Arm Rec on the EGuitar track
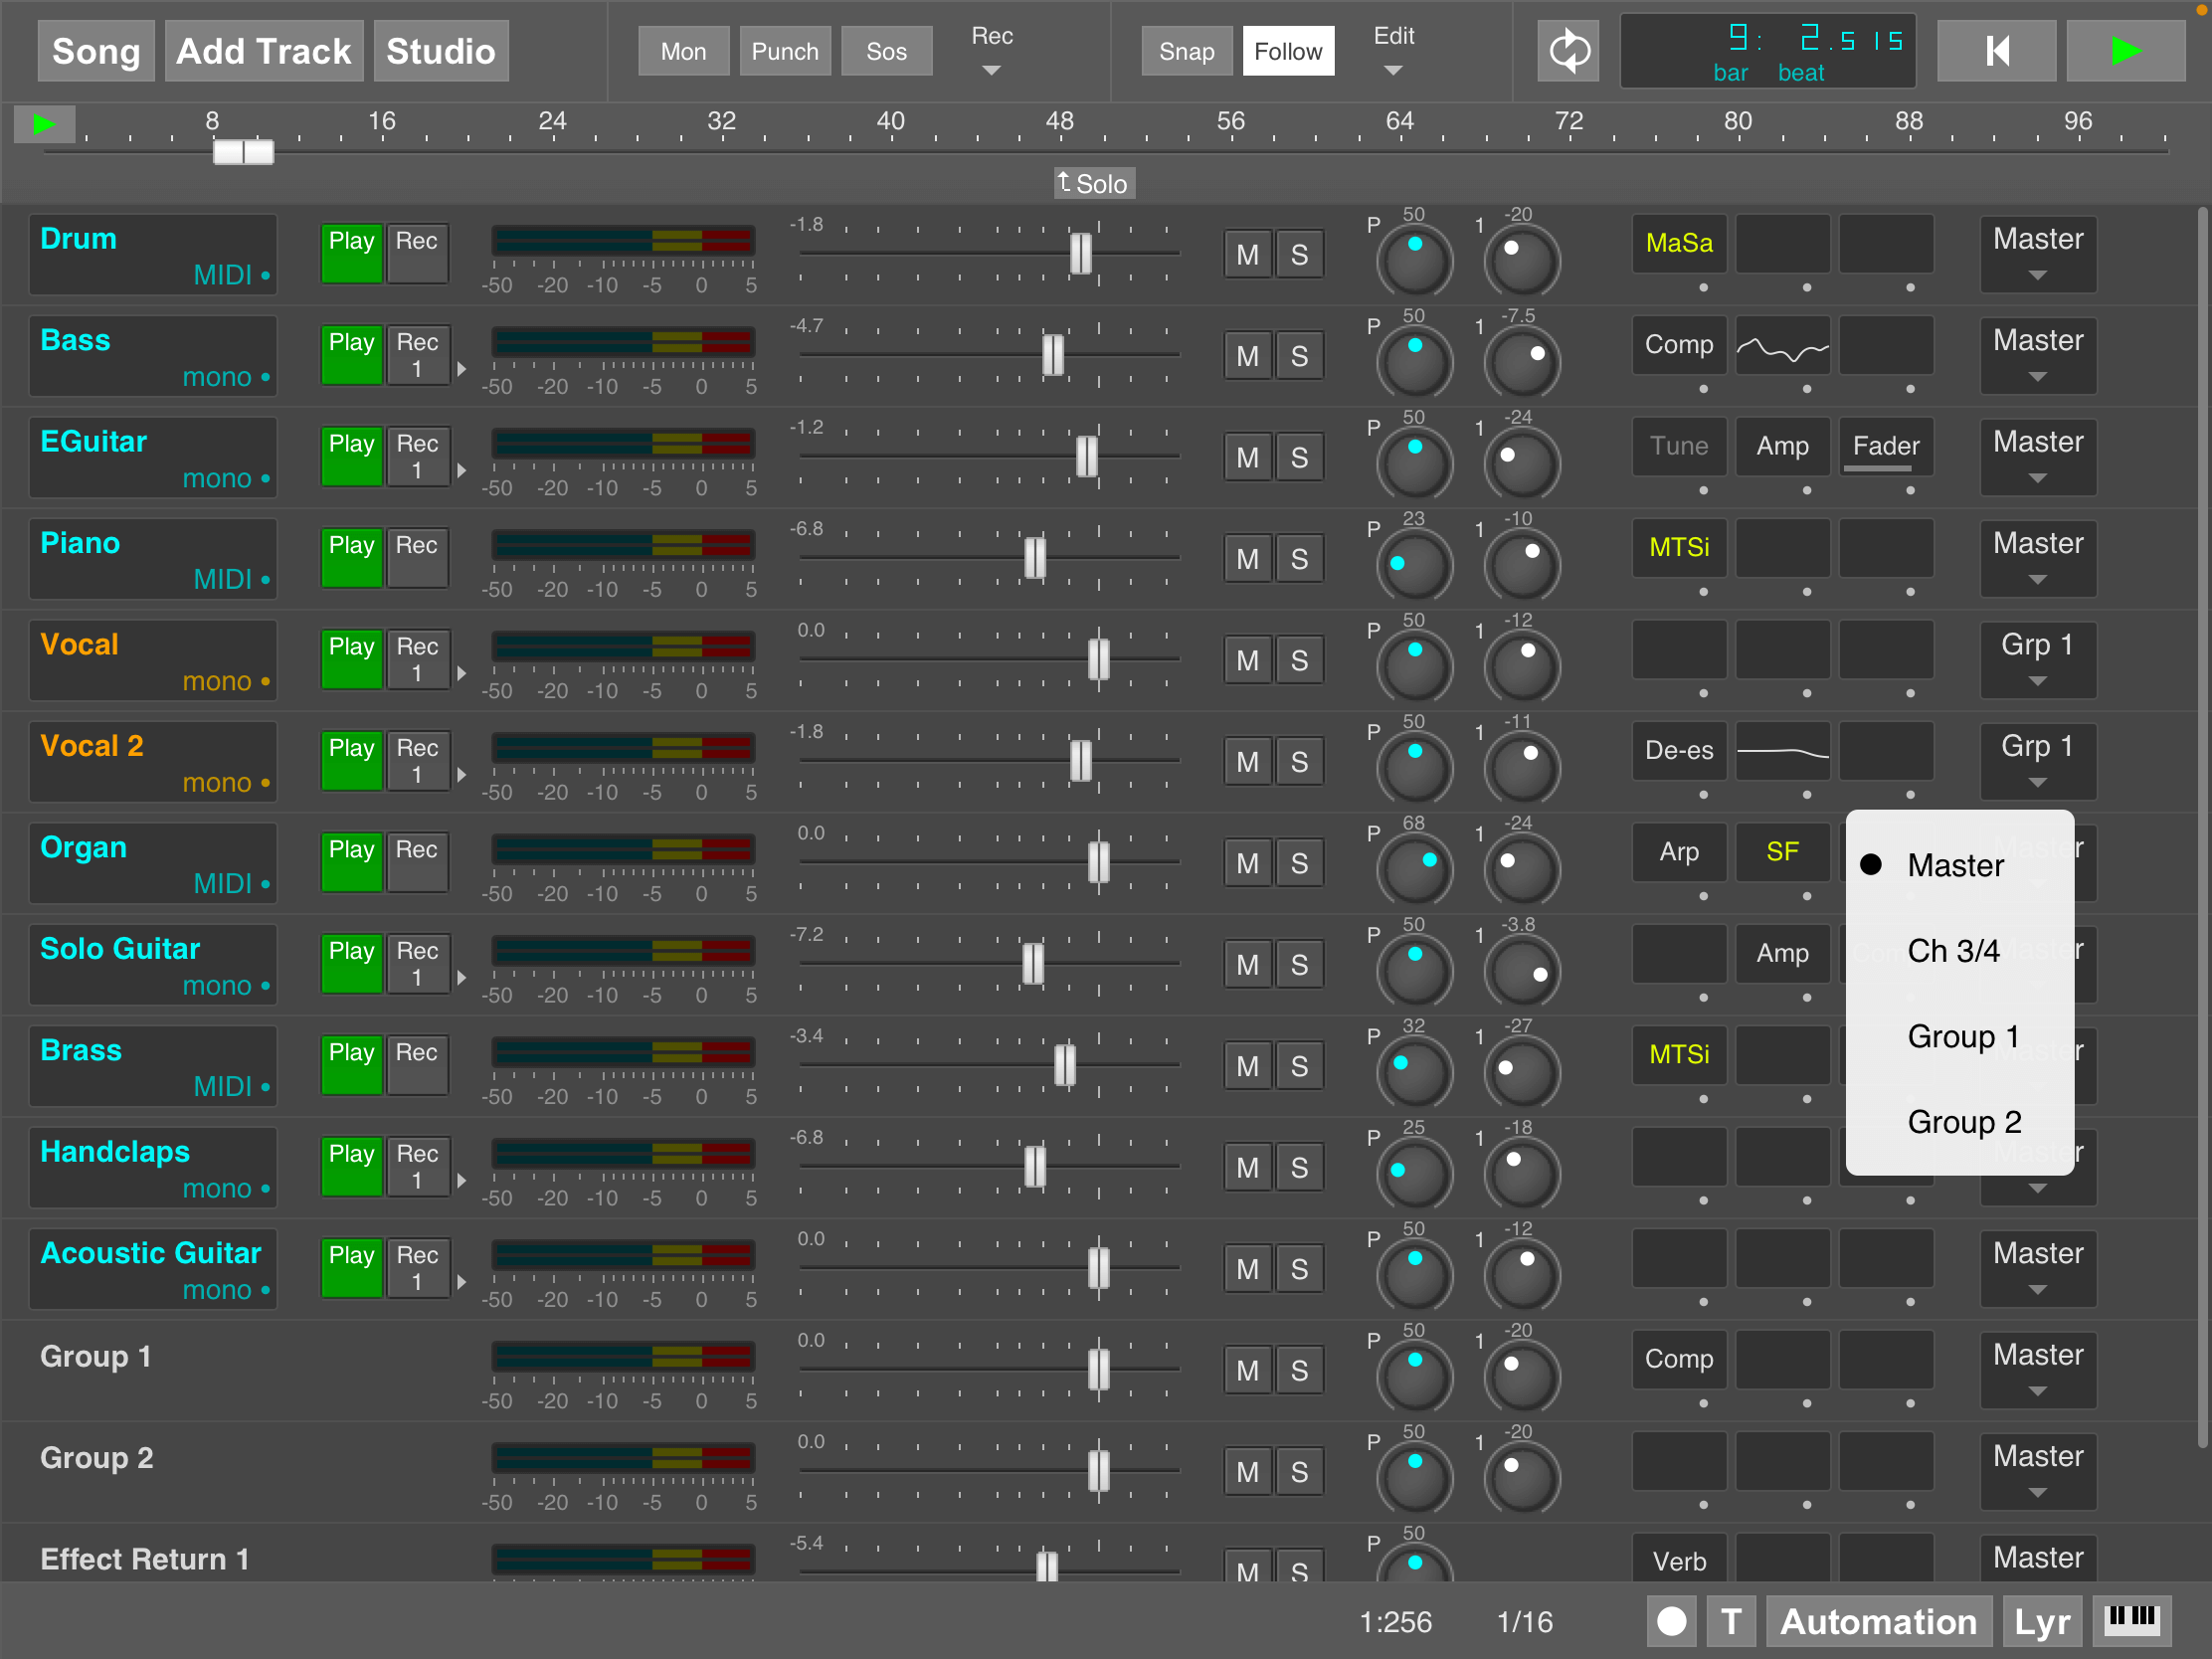Image resolution: width=2212 pixels, height=1659 pixels. (x=417, y=456)
